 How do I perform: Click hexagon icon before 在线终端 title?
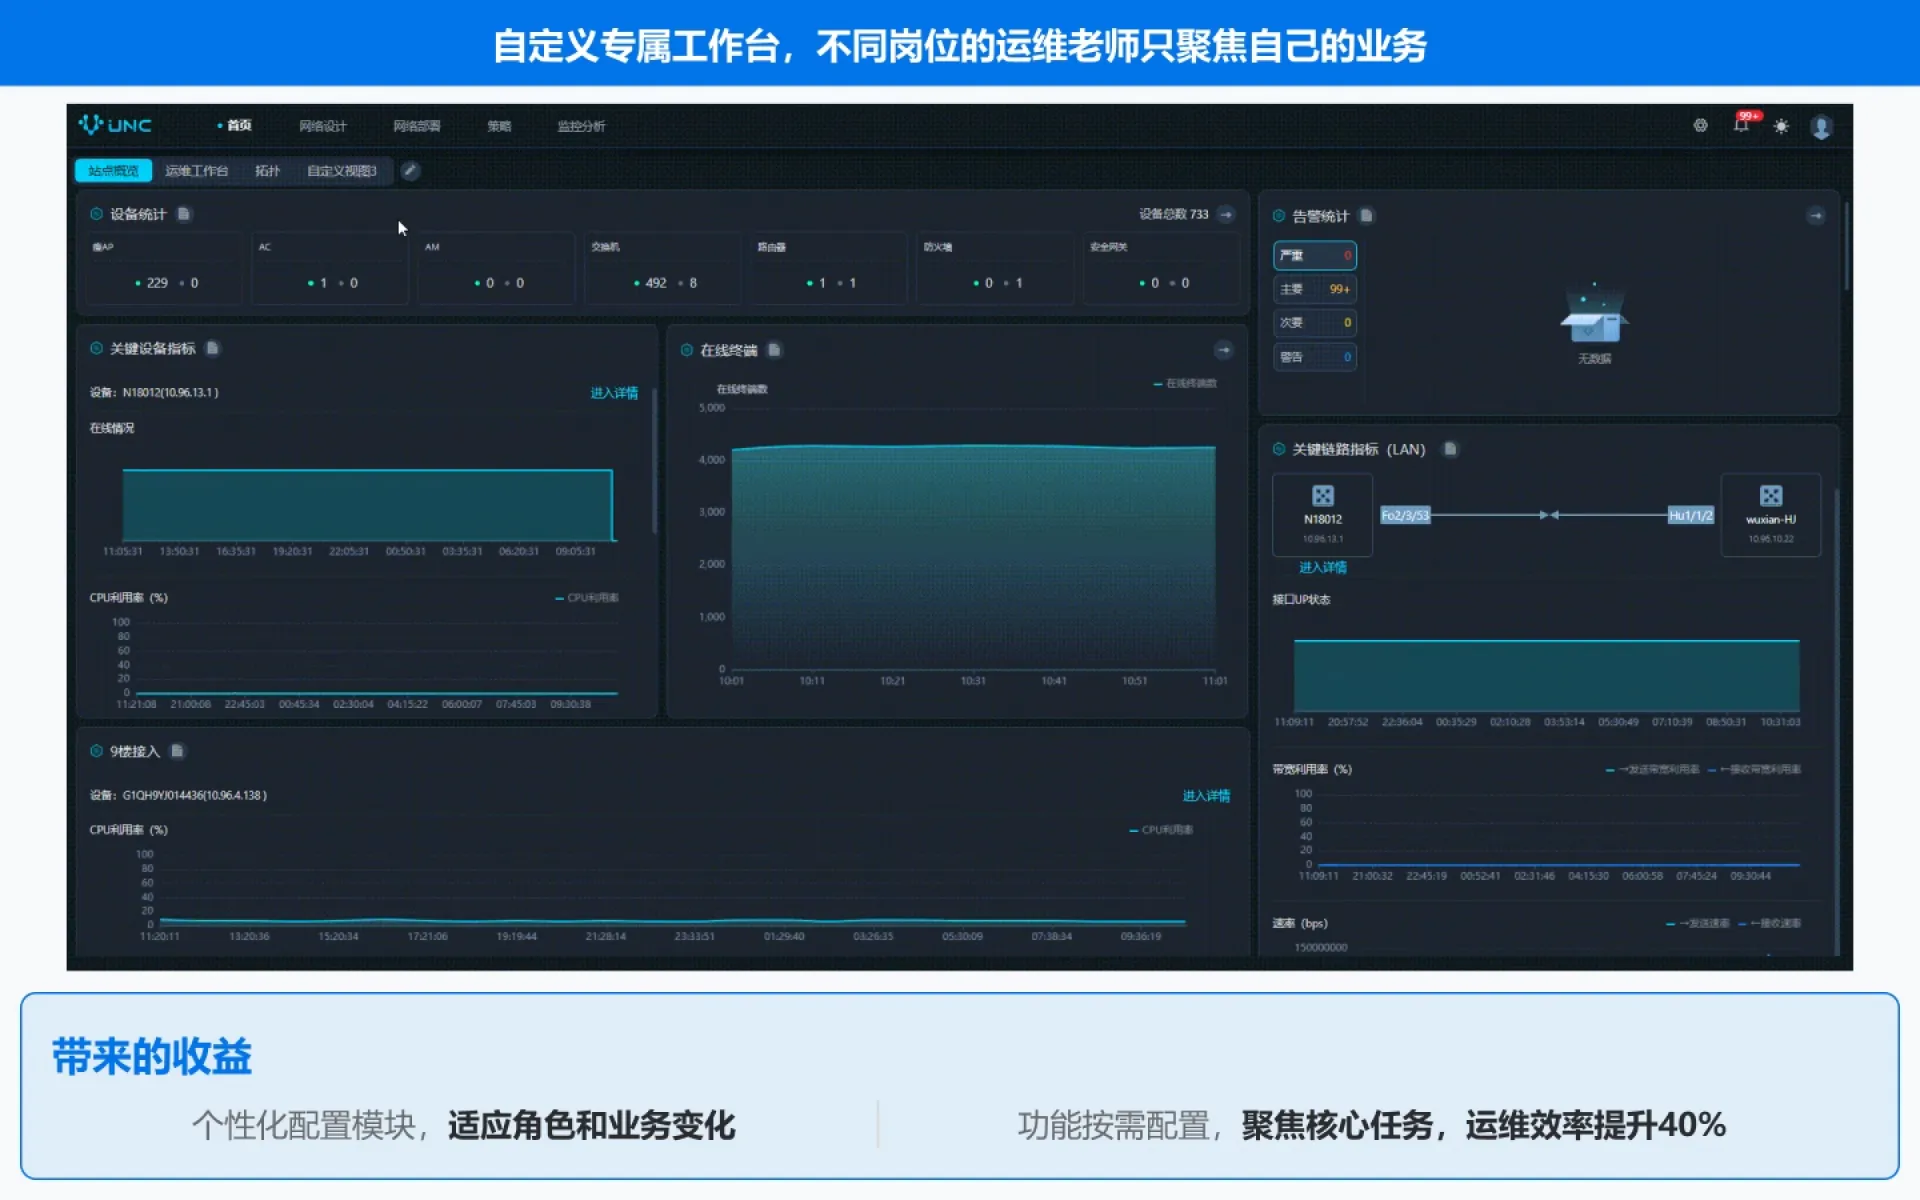pyautogui.click(x=686, y=350)
